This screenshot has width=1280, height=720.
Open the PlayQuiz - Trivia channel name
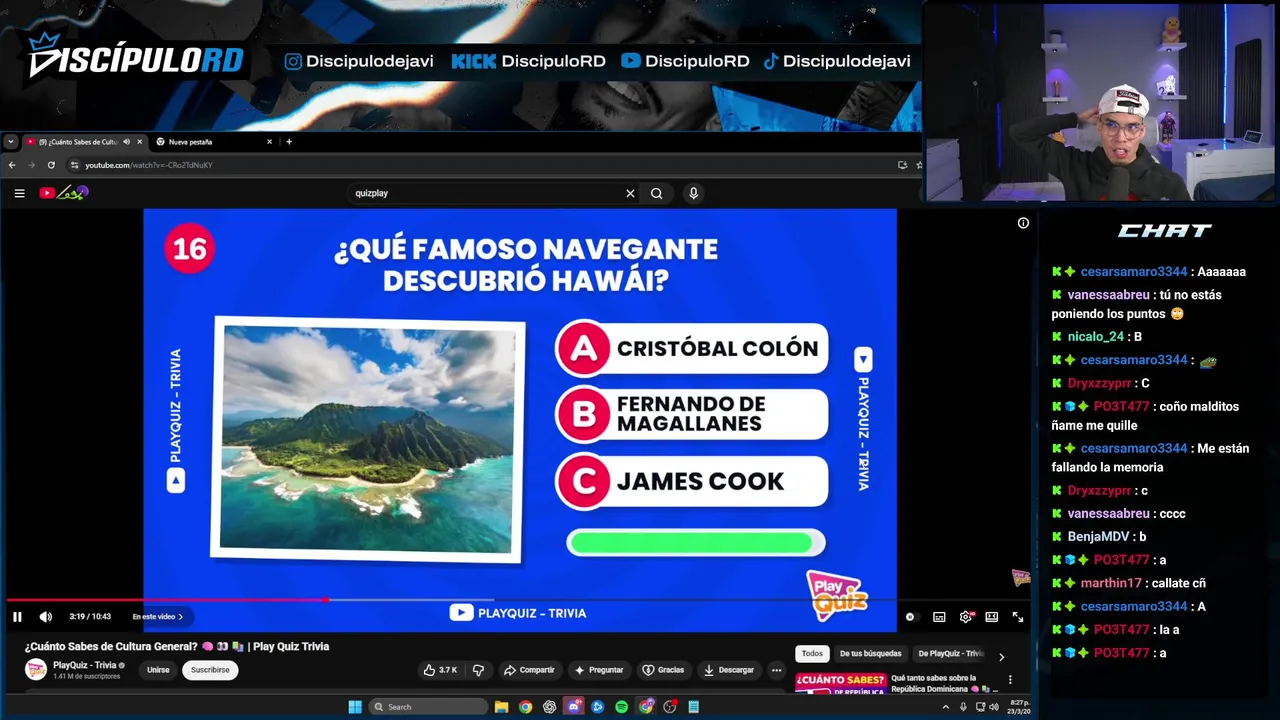(x=85, y=665)
